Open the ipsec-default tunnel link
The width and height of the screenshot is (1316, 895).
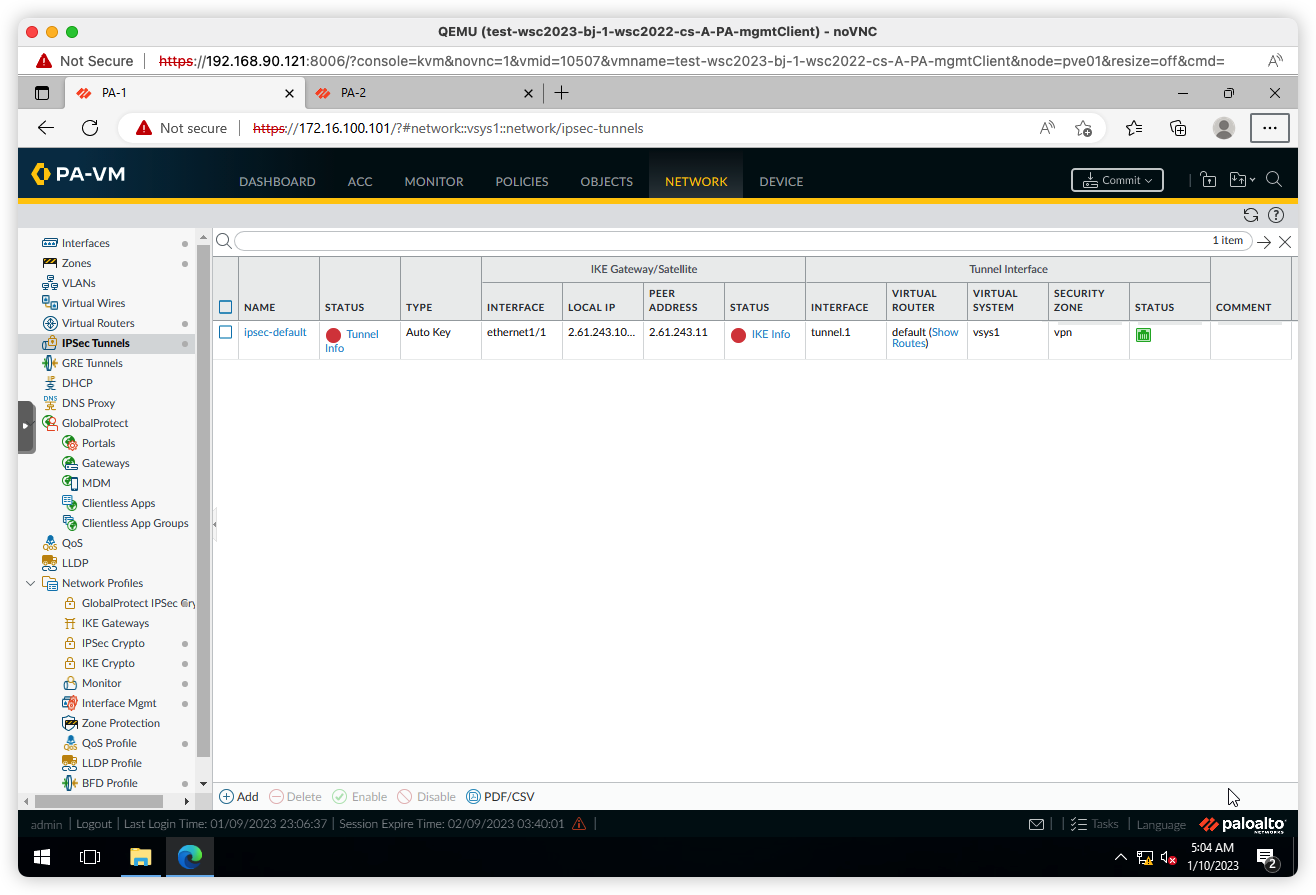(275, 332)
